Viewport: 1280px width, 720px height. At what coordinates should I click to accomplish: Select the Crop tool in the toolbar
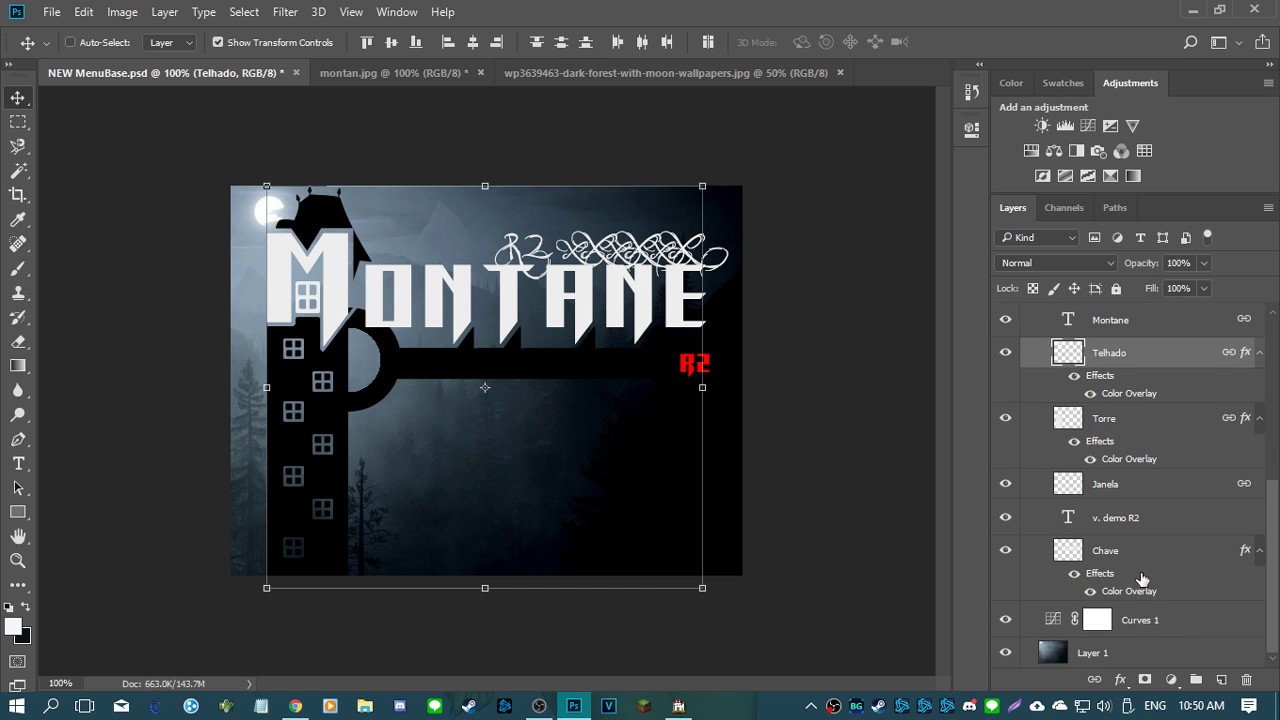coord(18,195)
